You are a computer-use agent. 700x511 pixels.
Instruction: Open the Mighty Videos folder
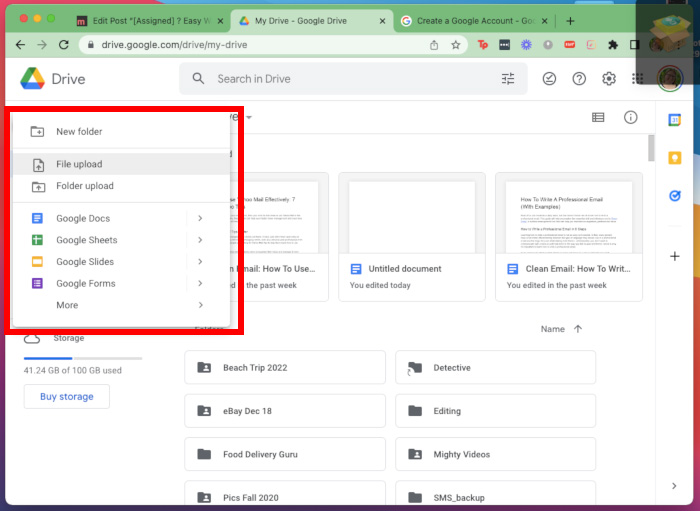coord(496,454)
